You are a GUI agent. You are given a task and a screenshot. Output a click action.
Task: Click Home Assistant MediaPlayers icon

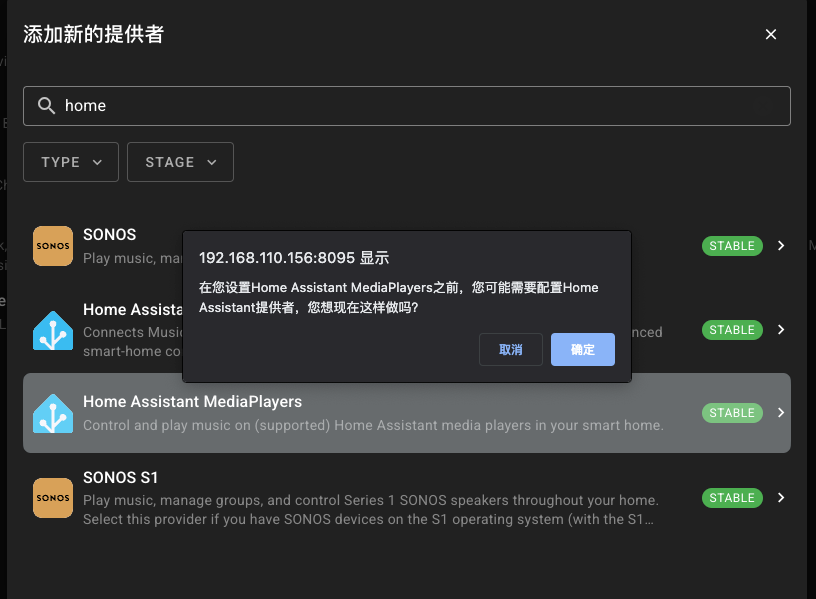53,413
